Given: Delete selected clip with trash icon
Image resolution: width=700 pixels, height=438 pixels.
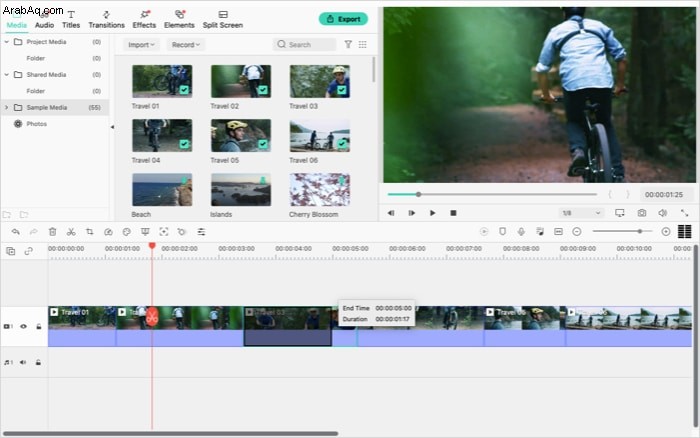Looking at the screenshot, I should [52, 232].
